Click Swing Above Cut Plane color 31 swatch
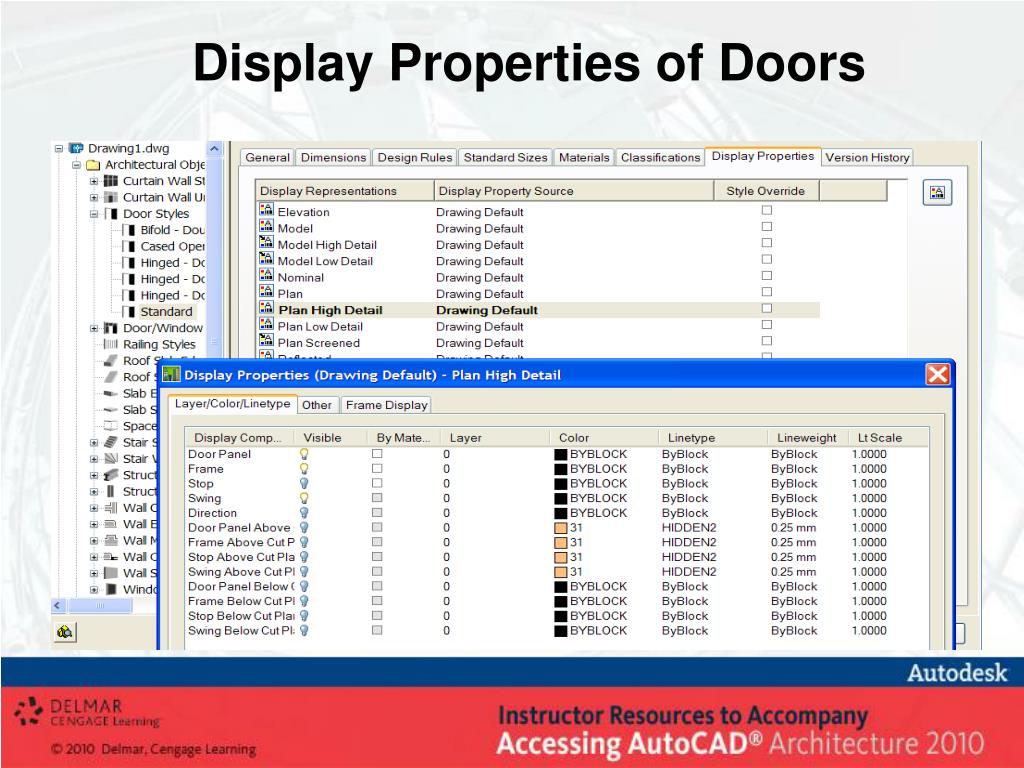1024x768 pixels. (x=560, y=571)
